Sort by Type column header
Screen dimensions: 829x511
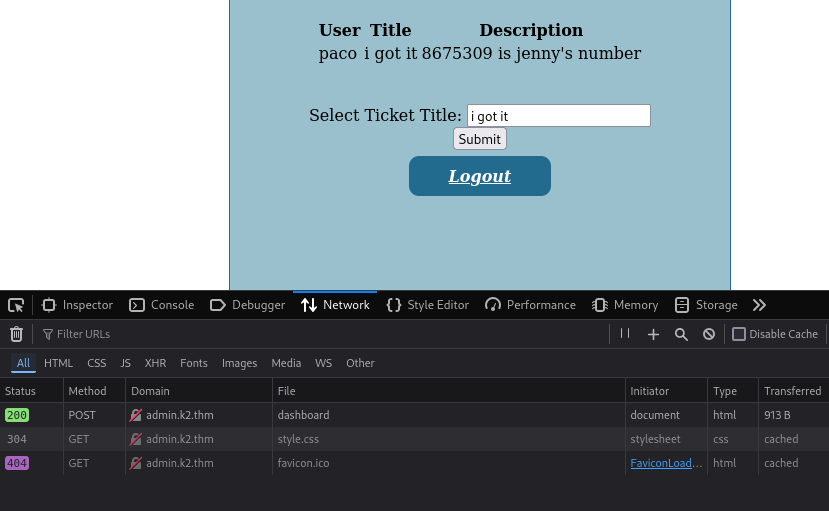point(733,391)
